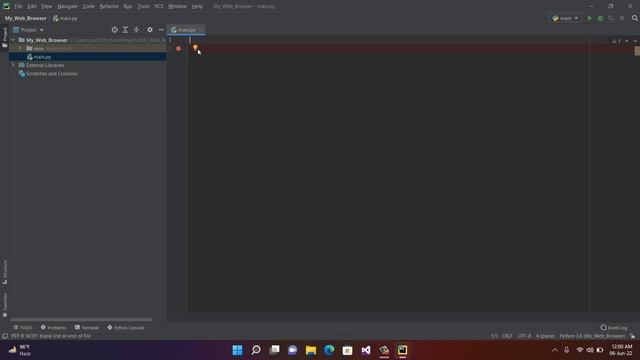
Task: Click the line and column indicator
Action: 494,336
